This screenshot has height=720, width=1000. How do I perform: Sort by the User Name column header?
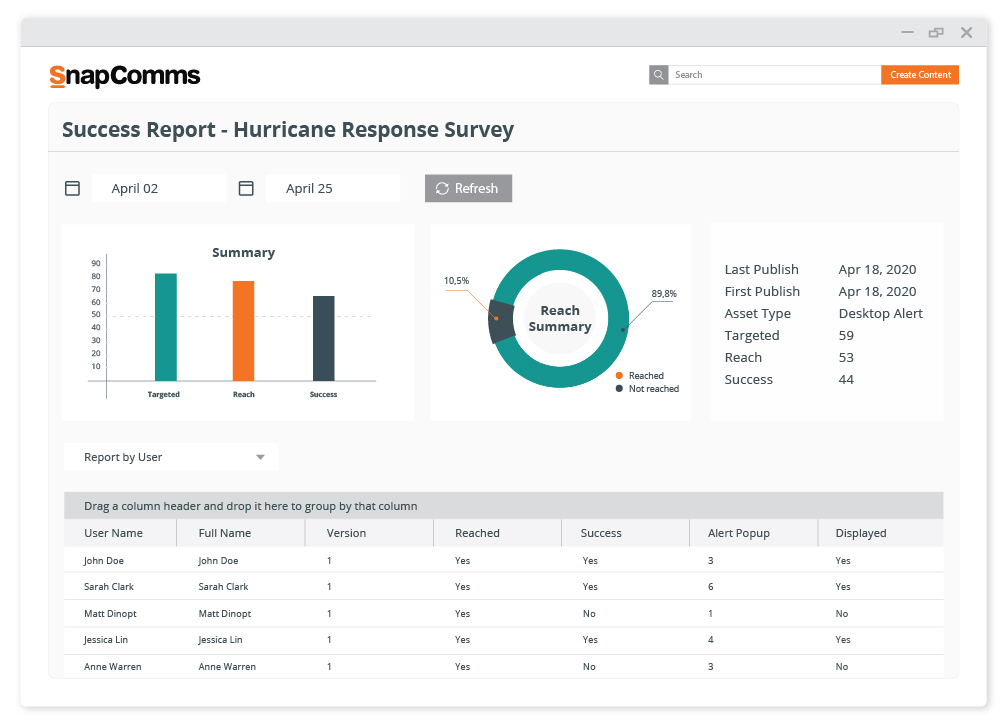click(x=114, y=533)
